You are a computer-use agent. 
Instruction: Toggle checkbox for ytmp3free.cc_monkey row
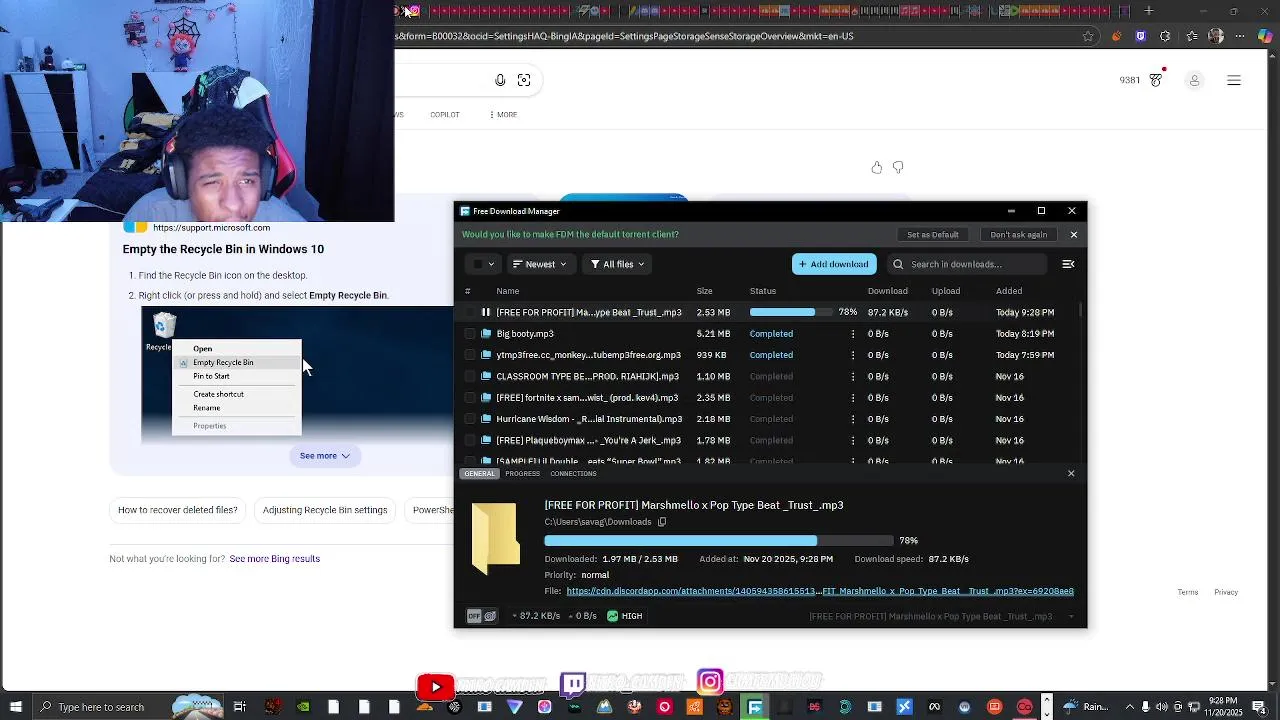[x=471, y=355]
